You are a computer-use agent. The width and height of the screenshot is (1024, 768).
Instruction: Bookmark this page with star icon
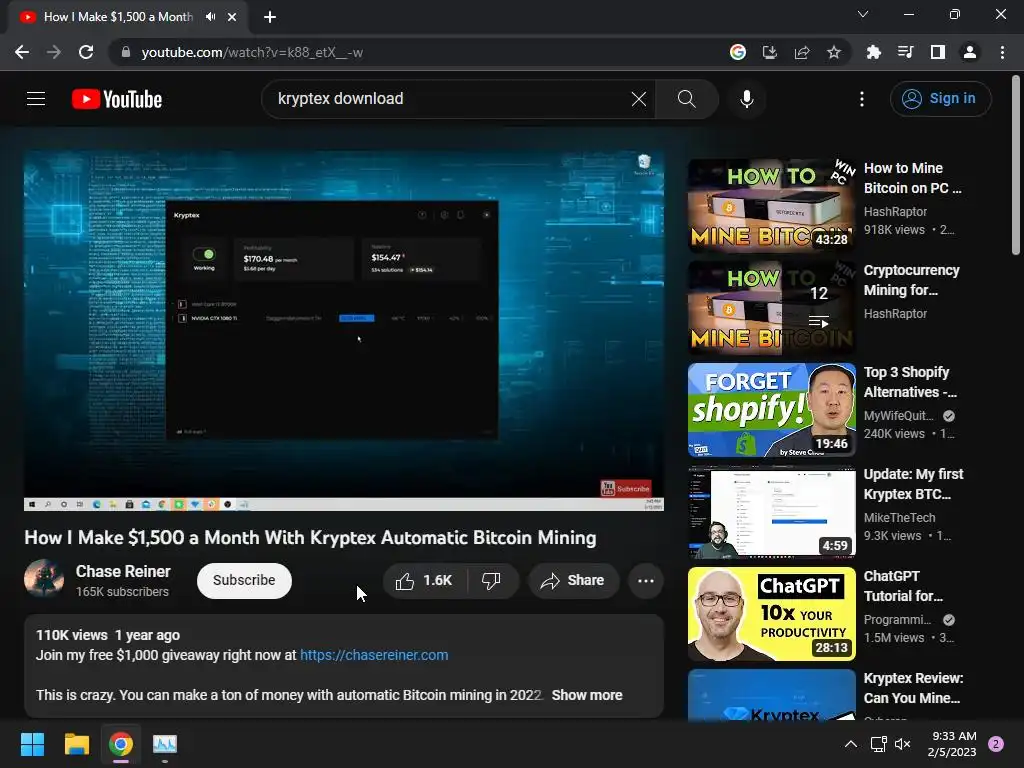(x=833, y=52)
